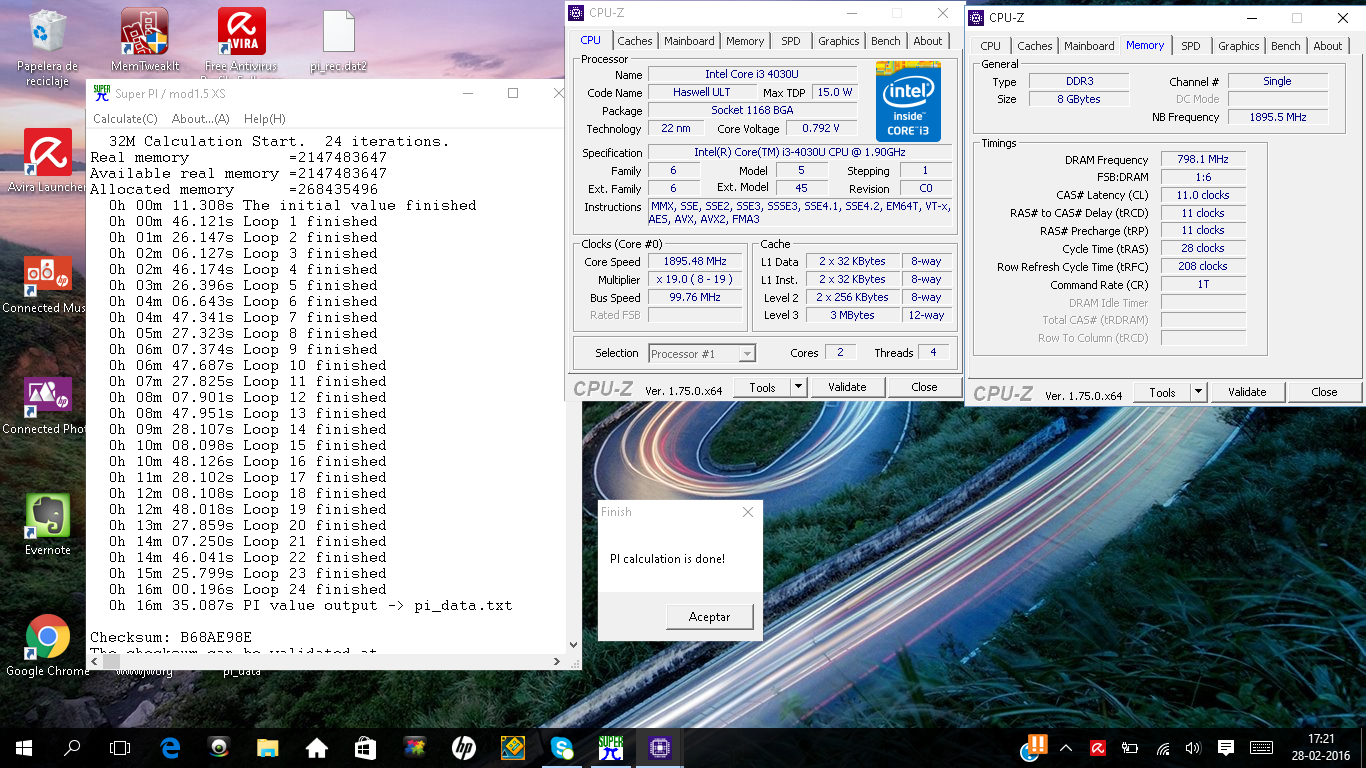Open the Papelera de reciclaje desktop icon
The width and height of the screenshot is (1366, 768).
[47, 46]
